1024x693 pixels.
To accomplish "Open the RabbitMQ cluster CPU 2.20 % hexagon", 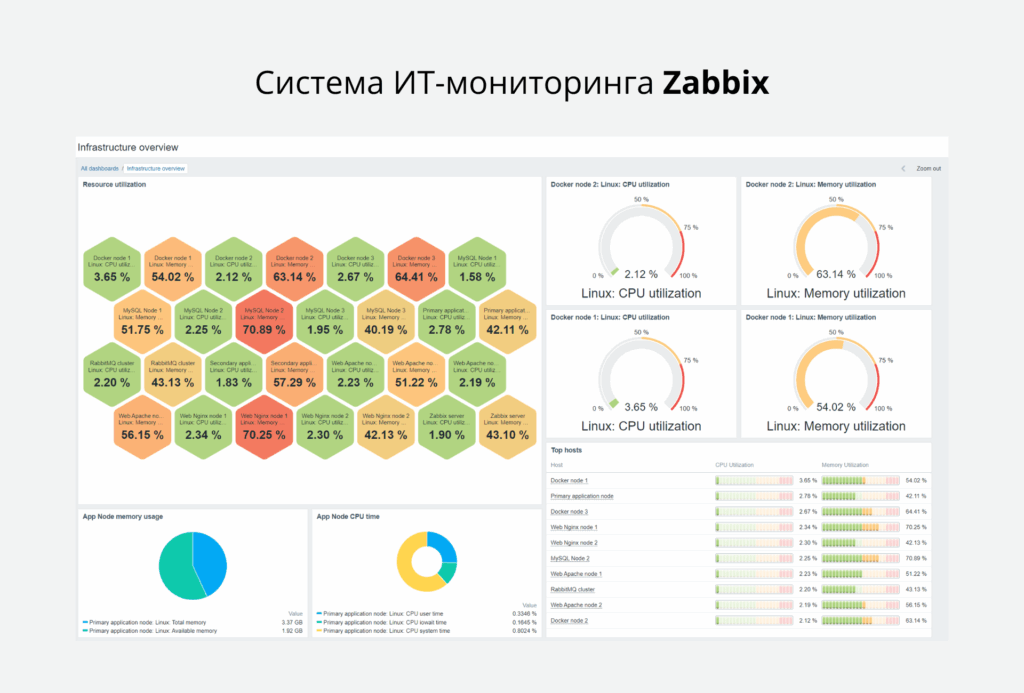I will [x=112, y=375].
